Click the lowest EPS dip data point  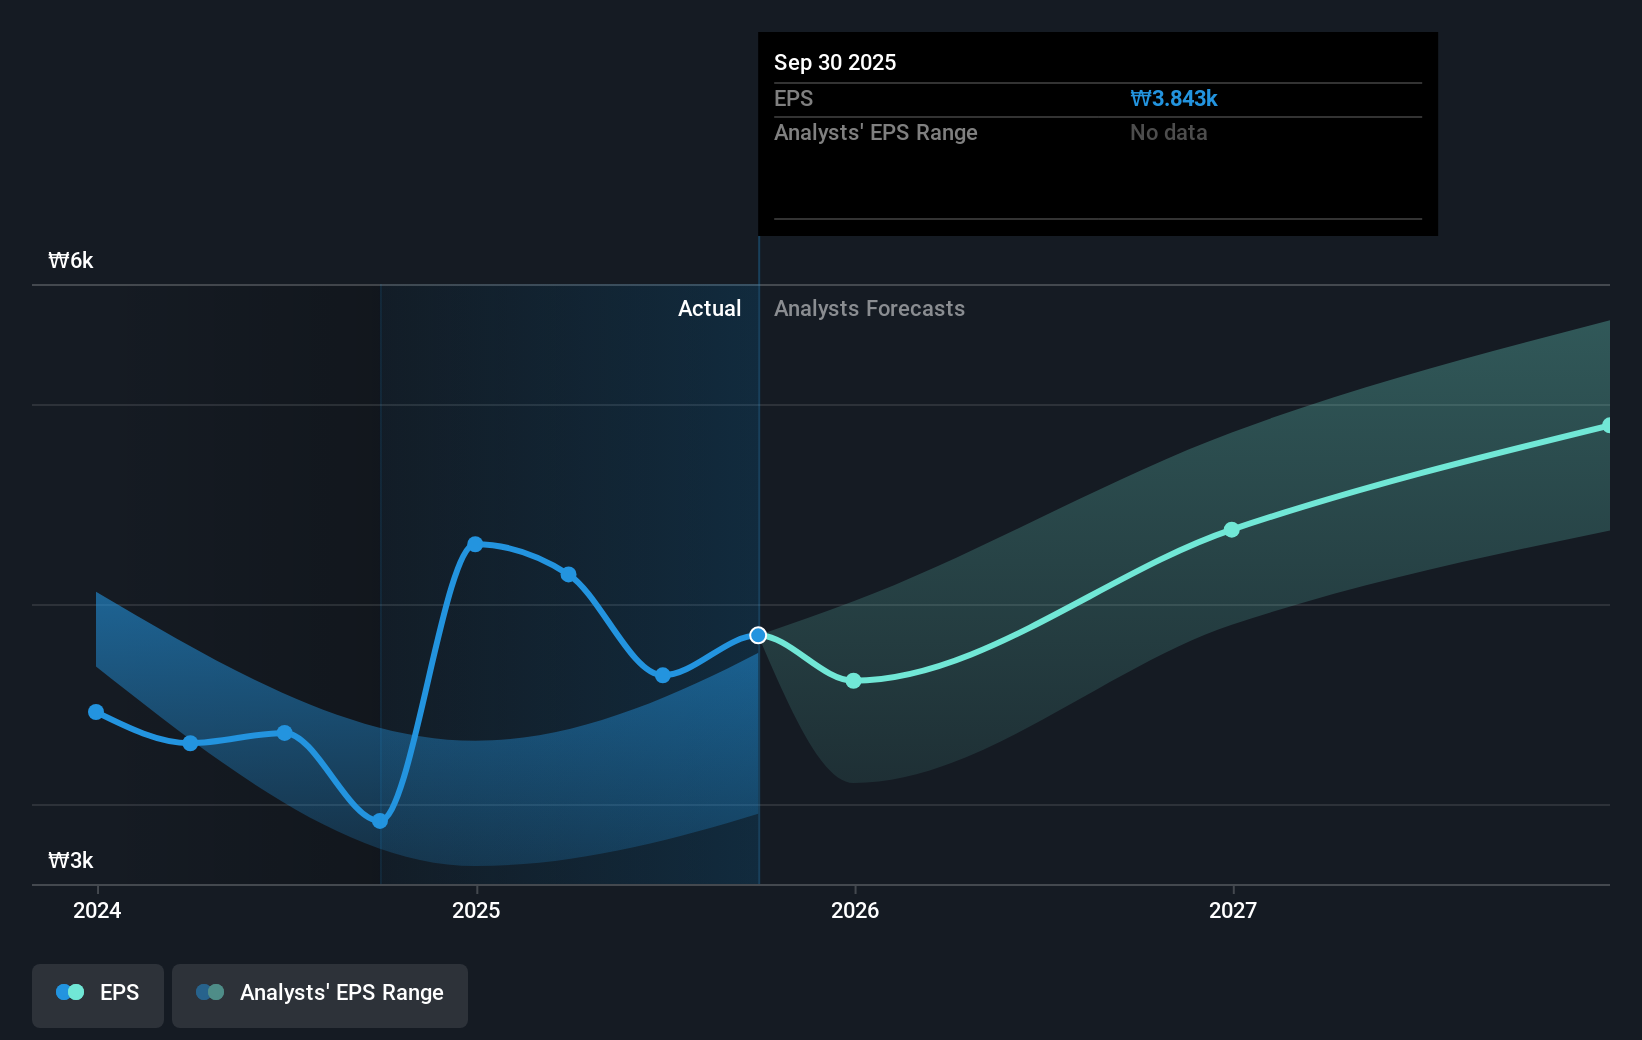(x=379, y=821)
